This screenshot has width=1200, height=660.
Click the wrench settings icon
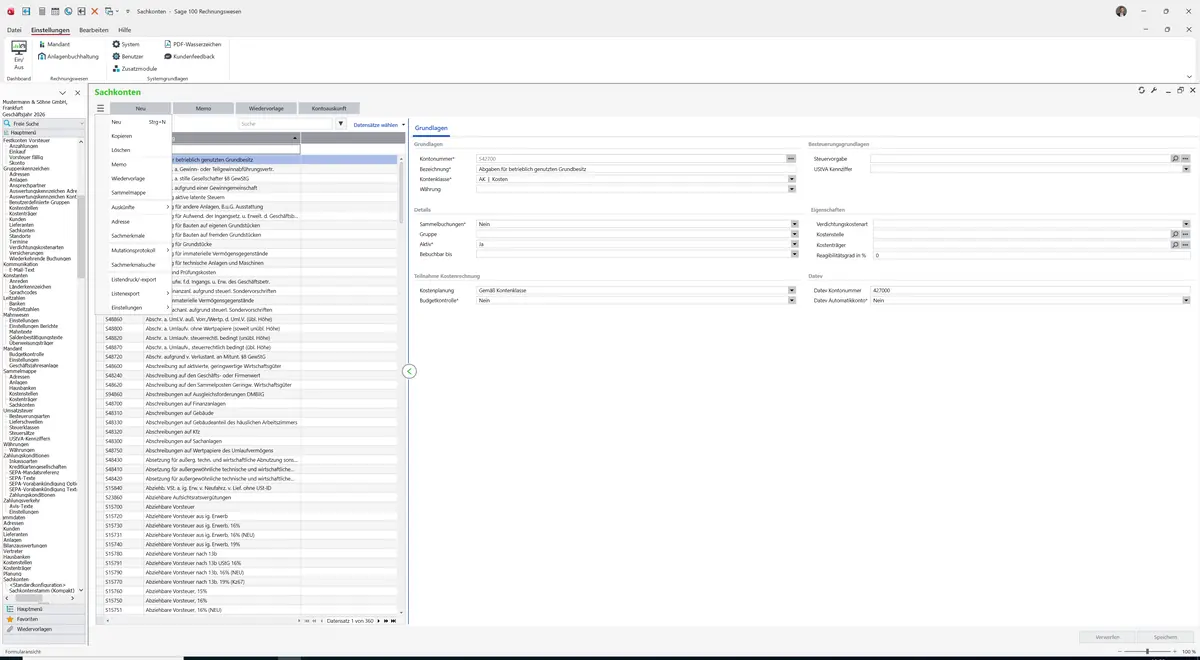pos(1154,90)
